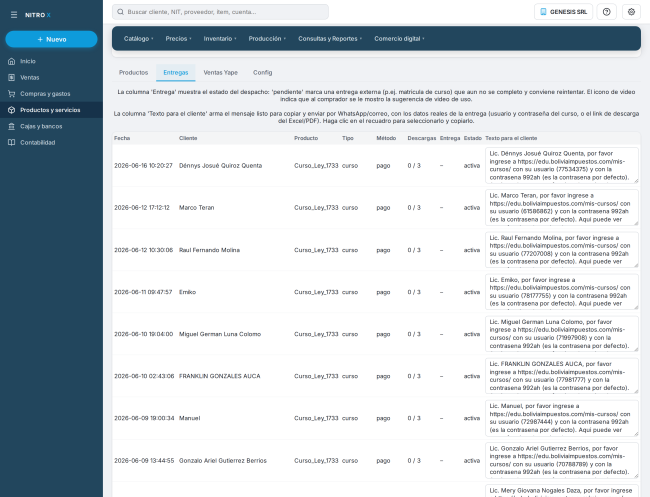Open Compras y gastos in the sidebar
This screenshot has height=497, width=650.
[x=51, y=94]
